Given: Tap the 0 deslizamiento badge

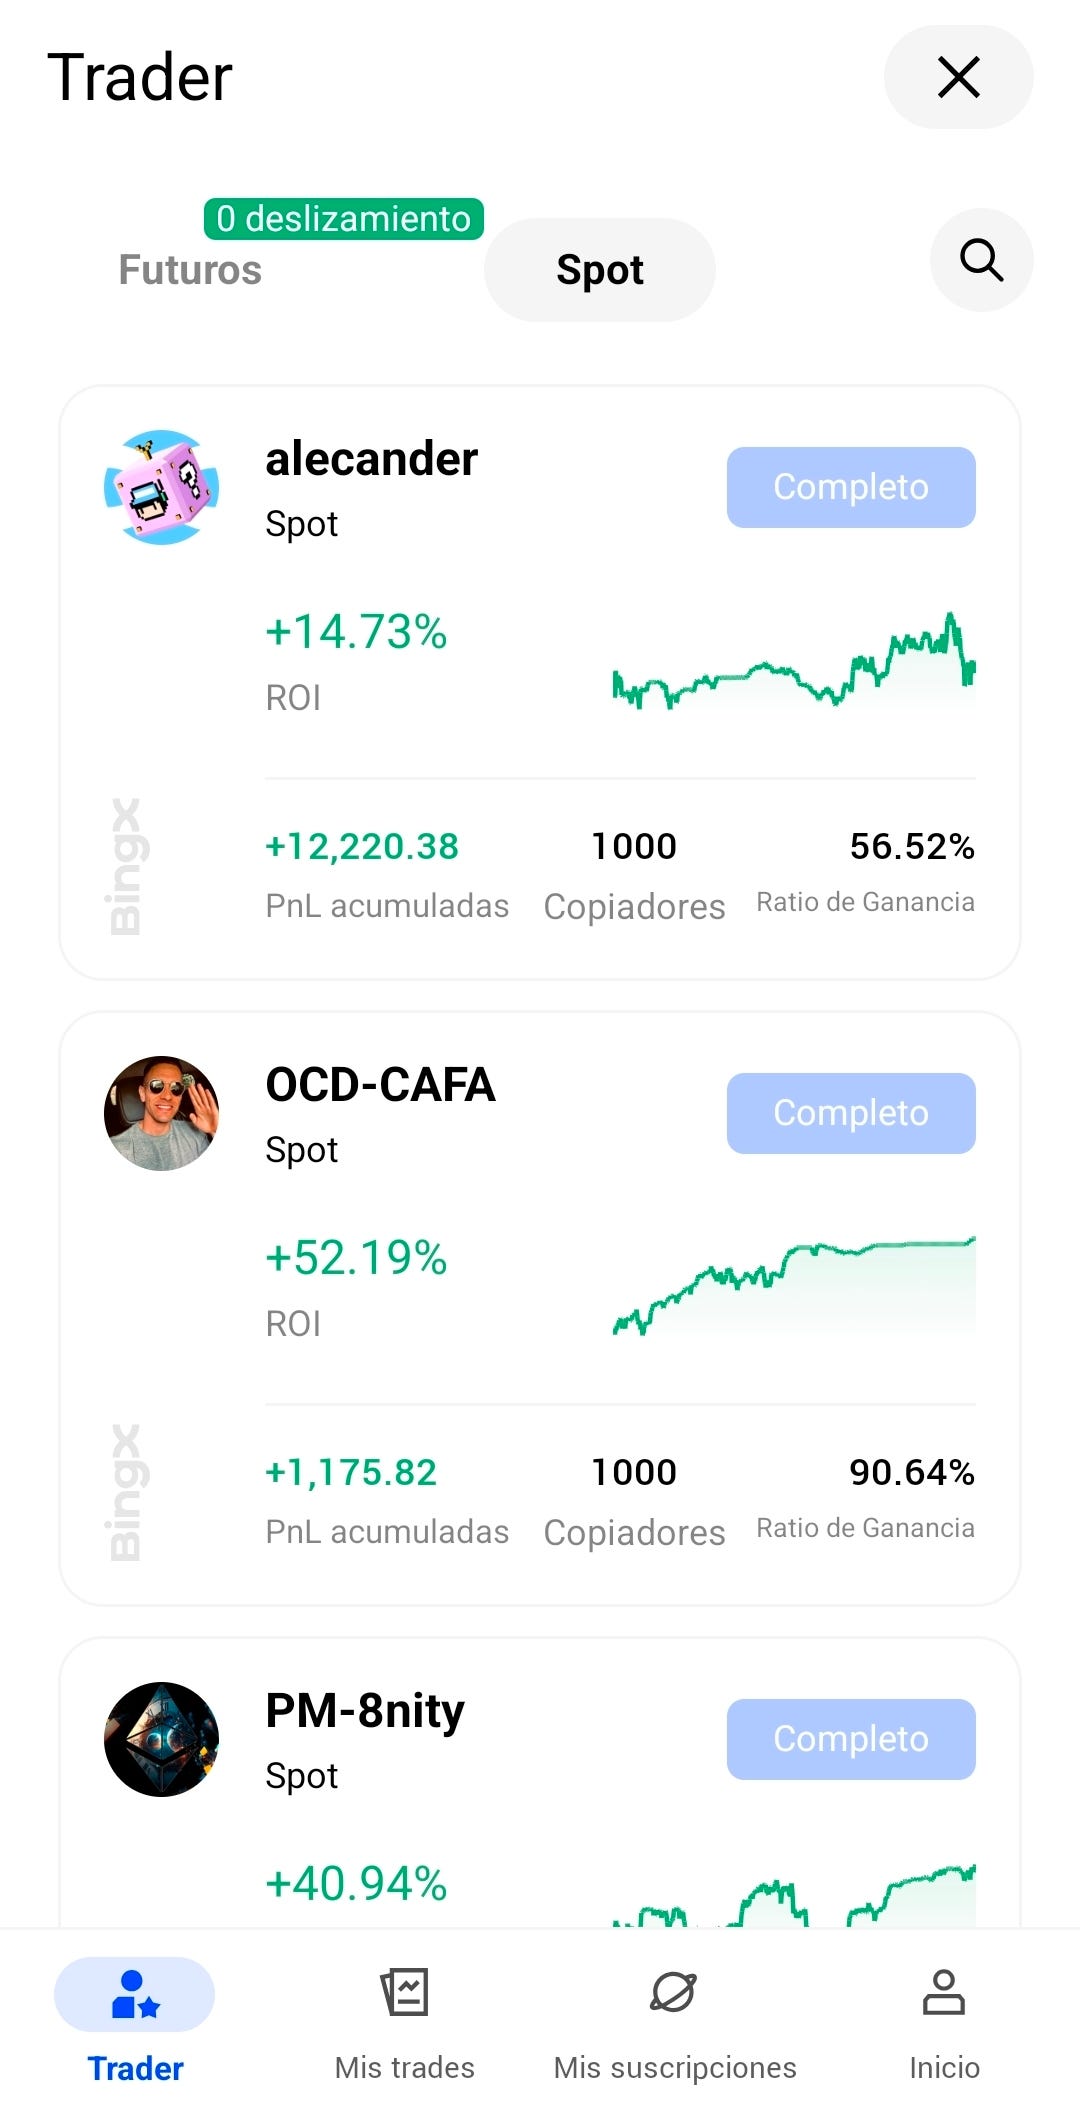Looking at the screenshot, I should point(344,219).
